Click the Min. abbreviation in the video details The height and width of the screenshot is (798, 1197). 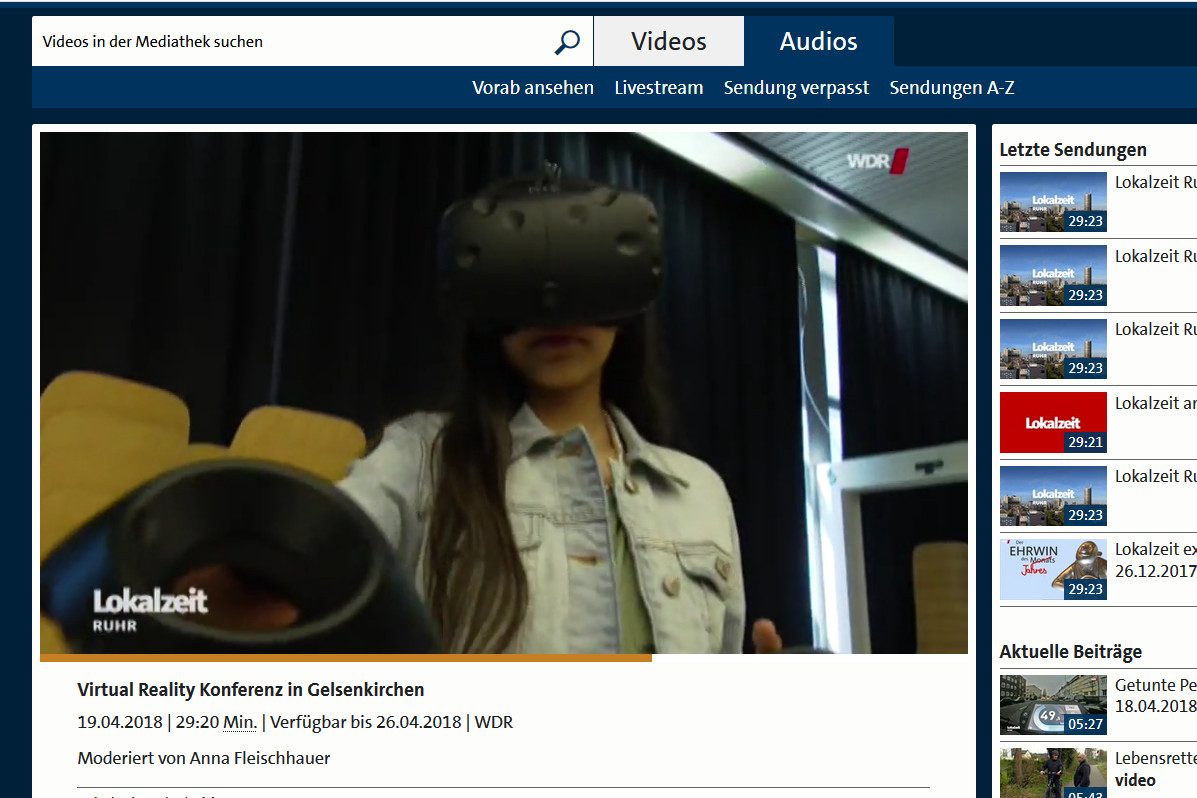click(x=239, y=722)
